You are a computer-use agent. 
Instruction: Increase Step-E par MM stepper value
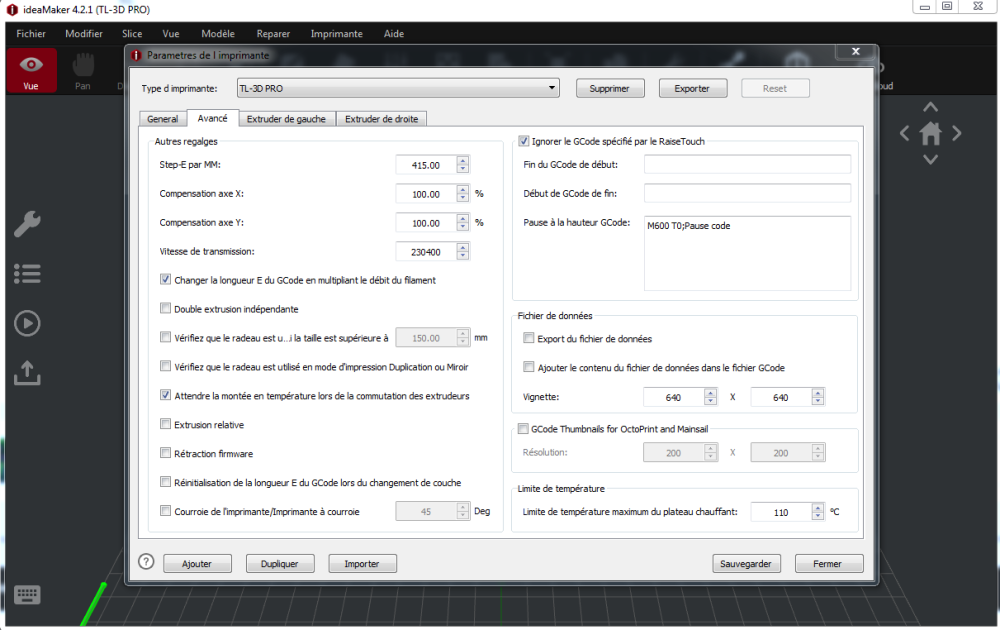(463, 161)
